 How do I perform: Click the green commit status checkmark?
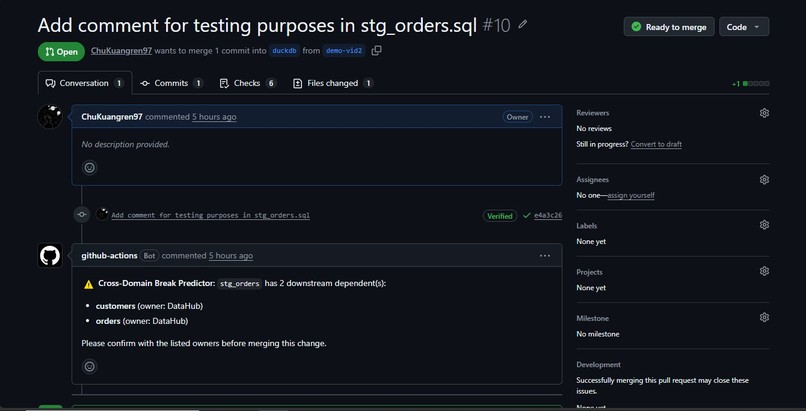(526, 216)
